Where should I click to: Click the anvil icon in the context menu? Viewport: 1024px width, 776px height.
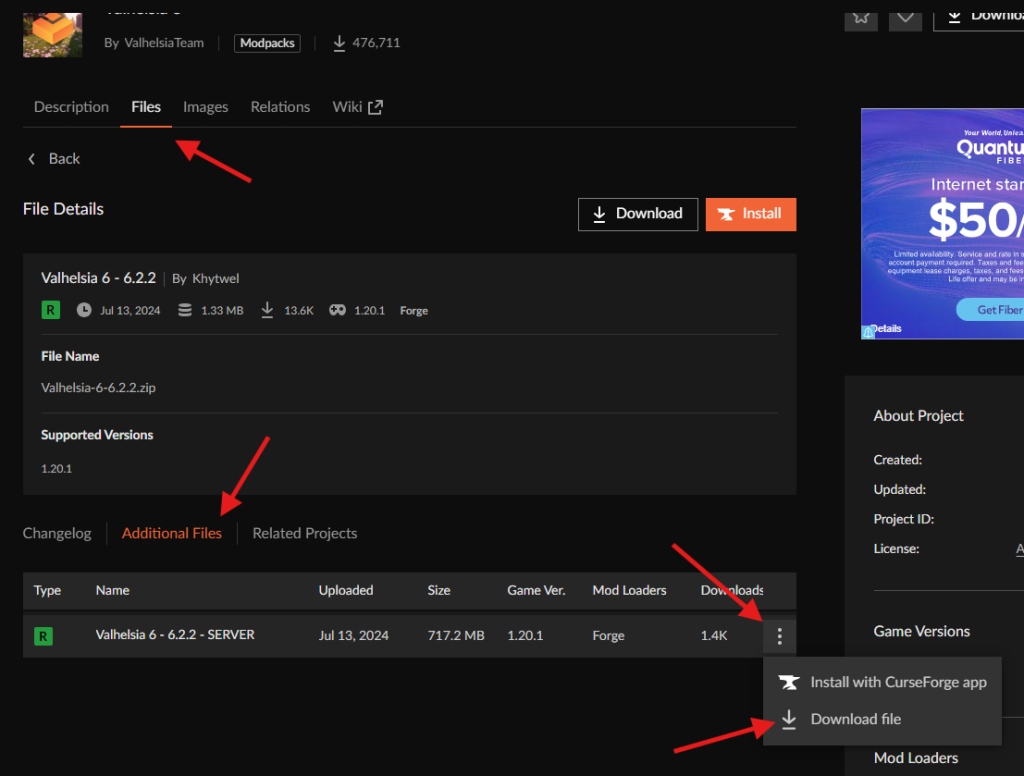pyautogui.click(x=789, y=683)
